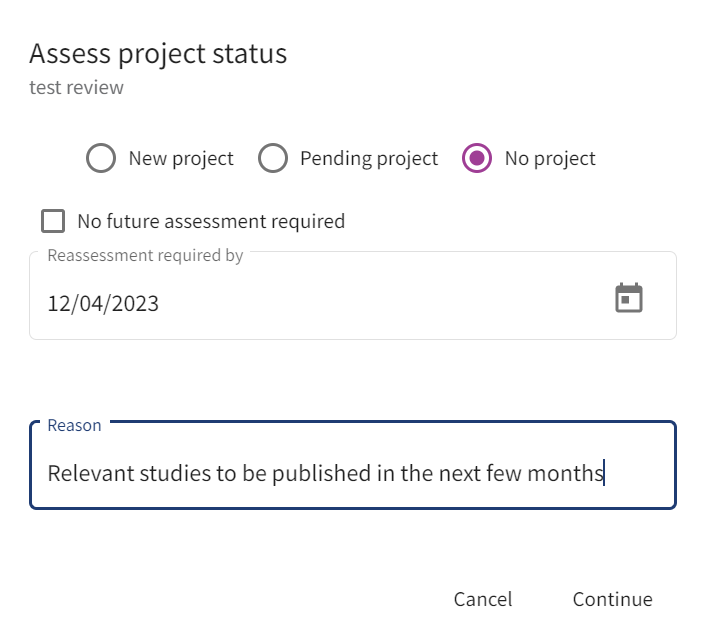Screen dimensions: 704x640
Task: Click the word "Relevant" in the reason text
Action: click(88, 473)
